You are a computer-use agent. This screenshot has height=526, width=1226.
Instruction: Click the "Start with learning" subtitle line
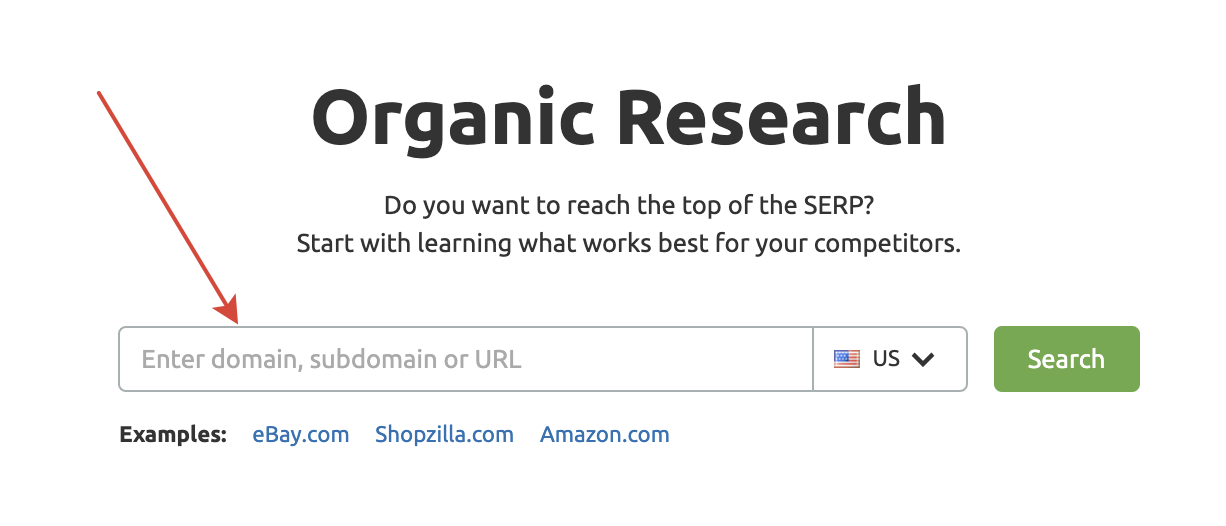629,244
